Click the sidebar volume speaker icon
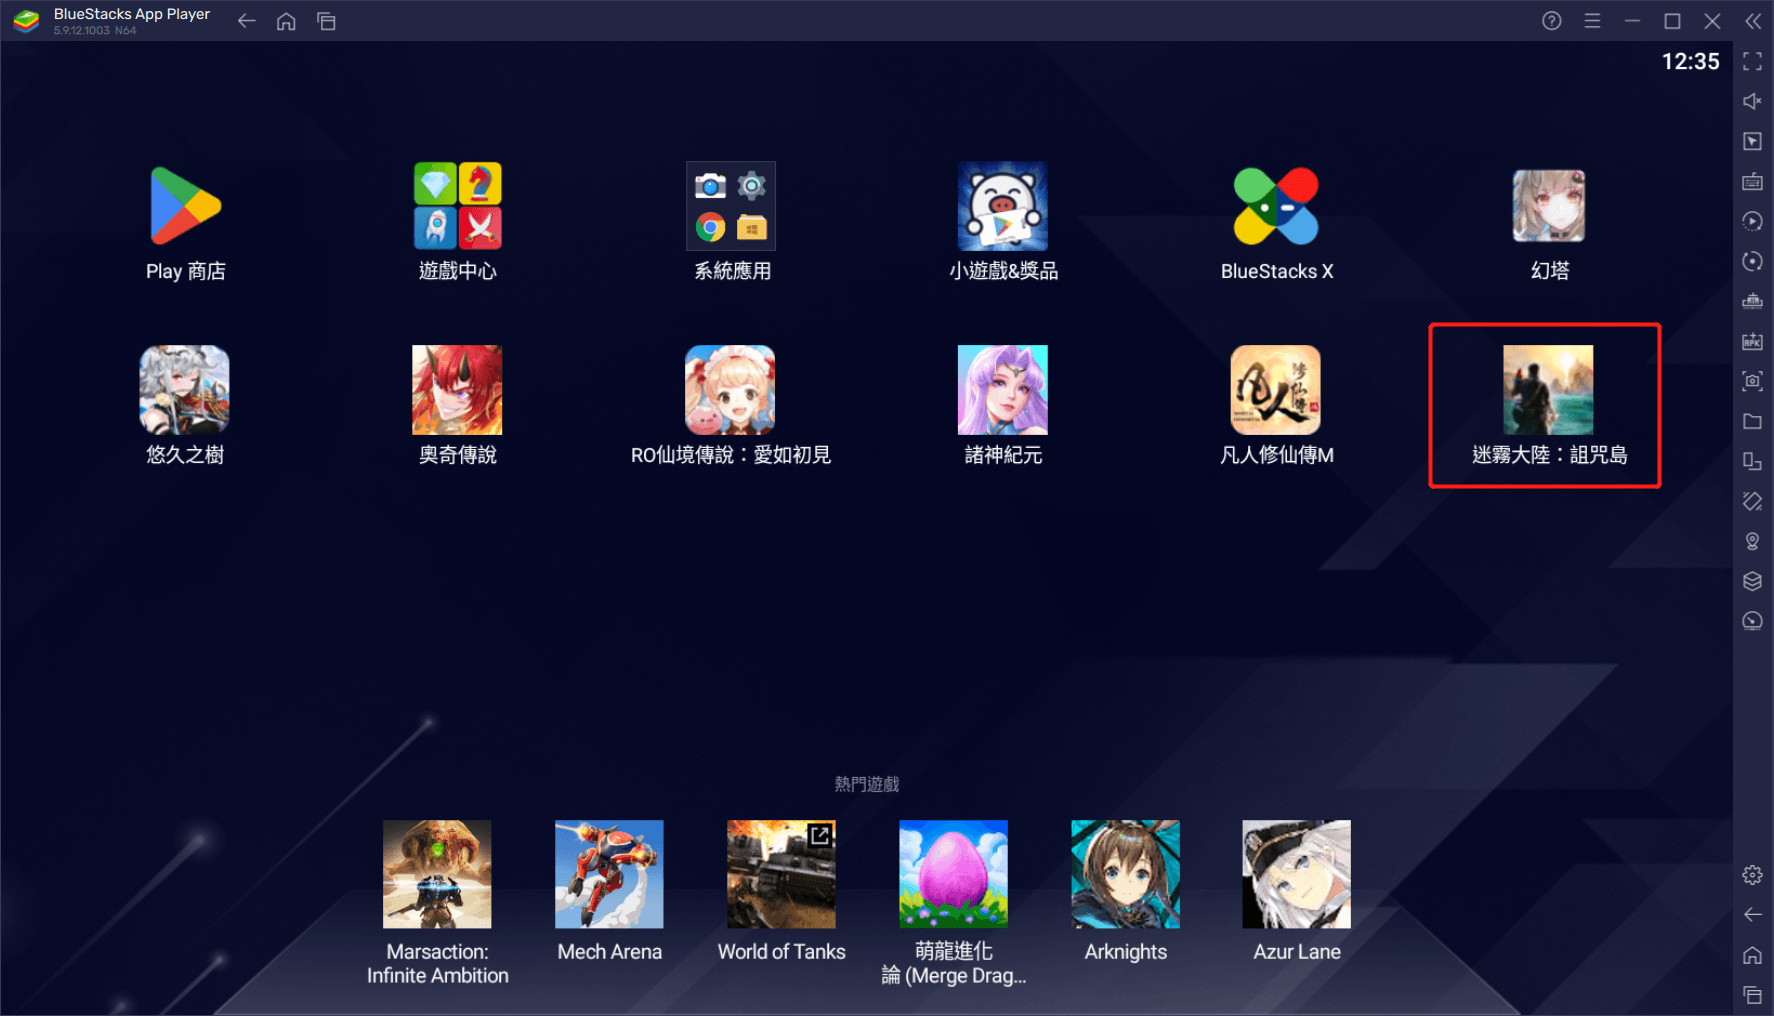The width and height of the screenshot is (1774, 1016). point(1752,101)
